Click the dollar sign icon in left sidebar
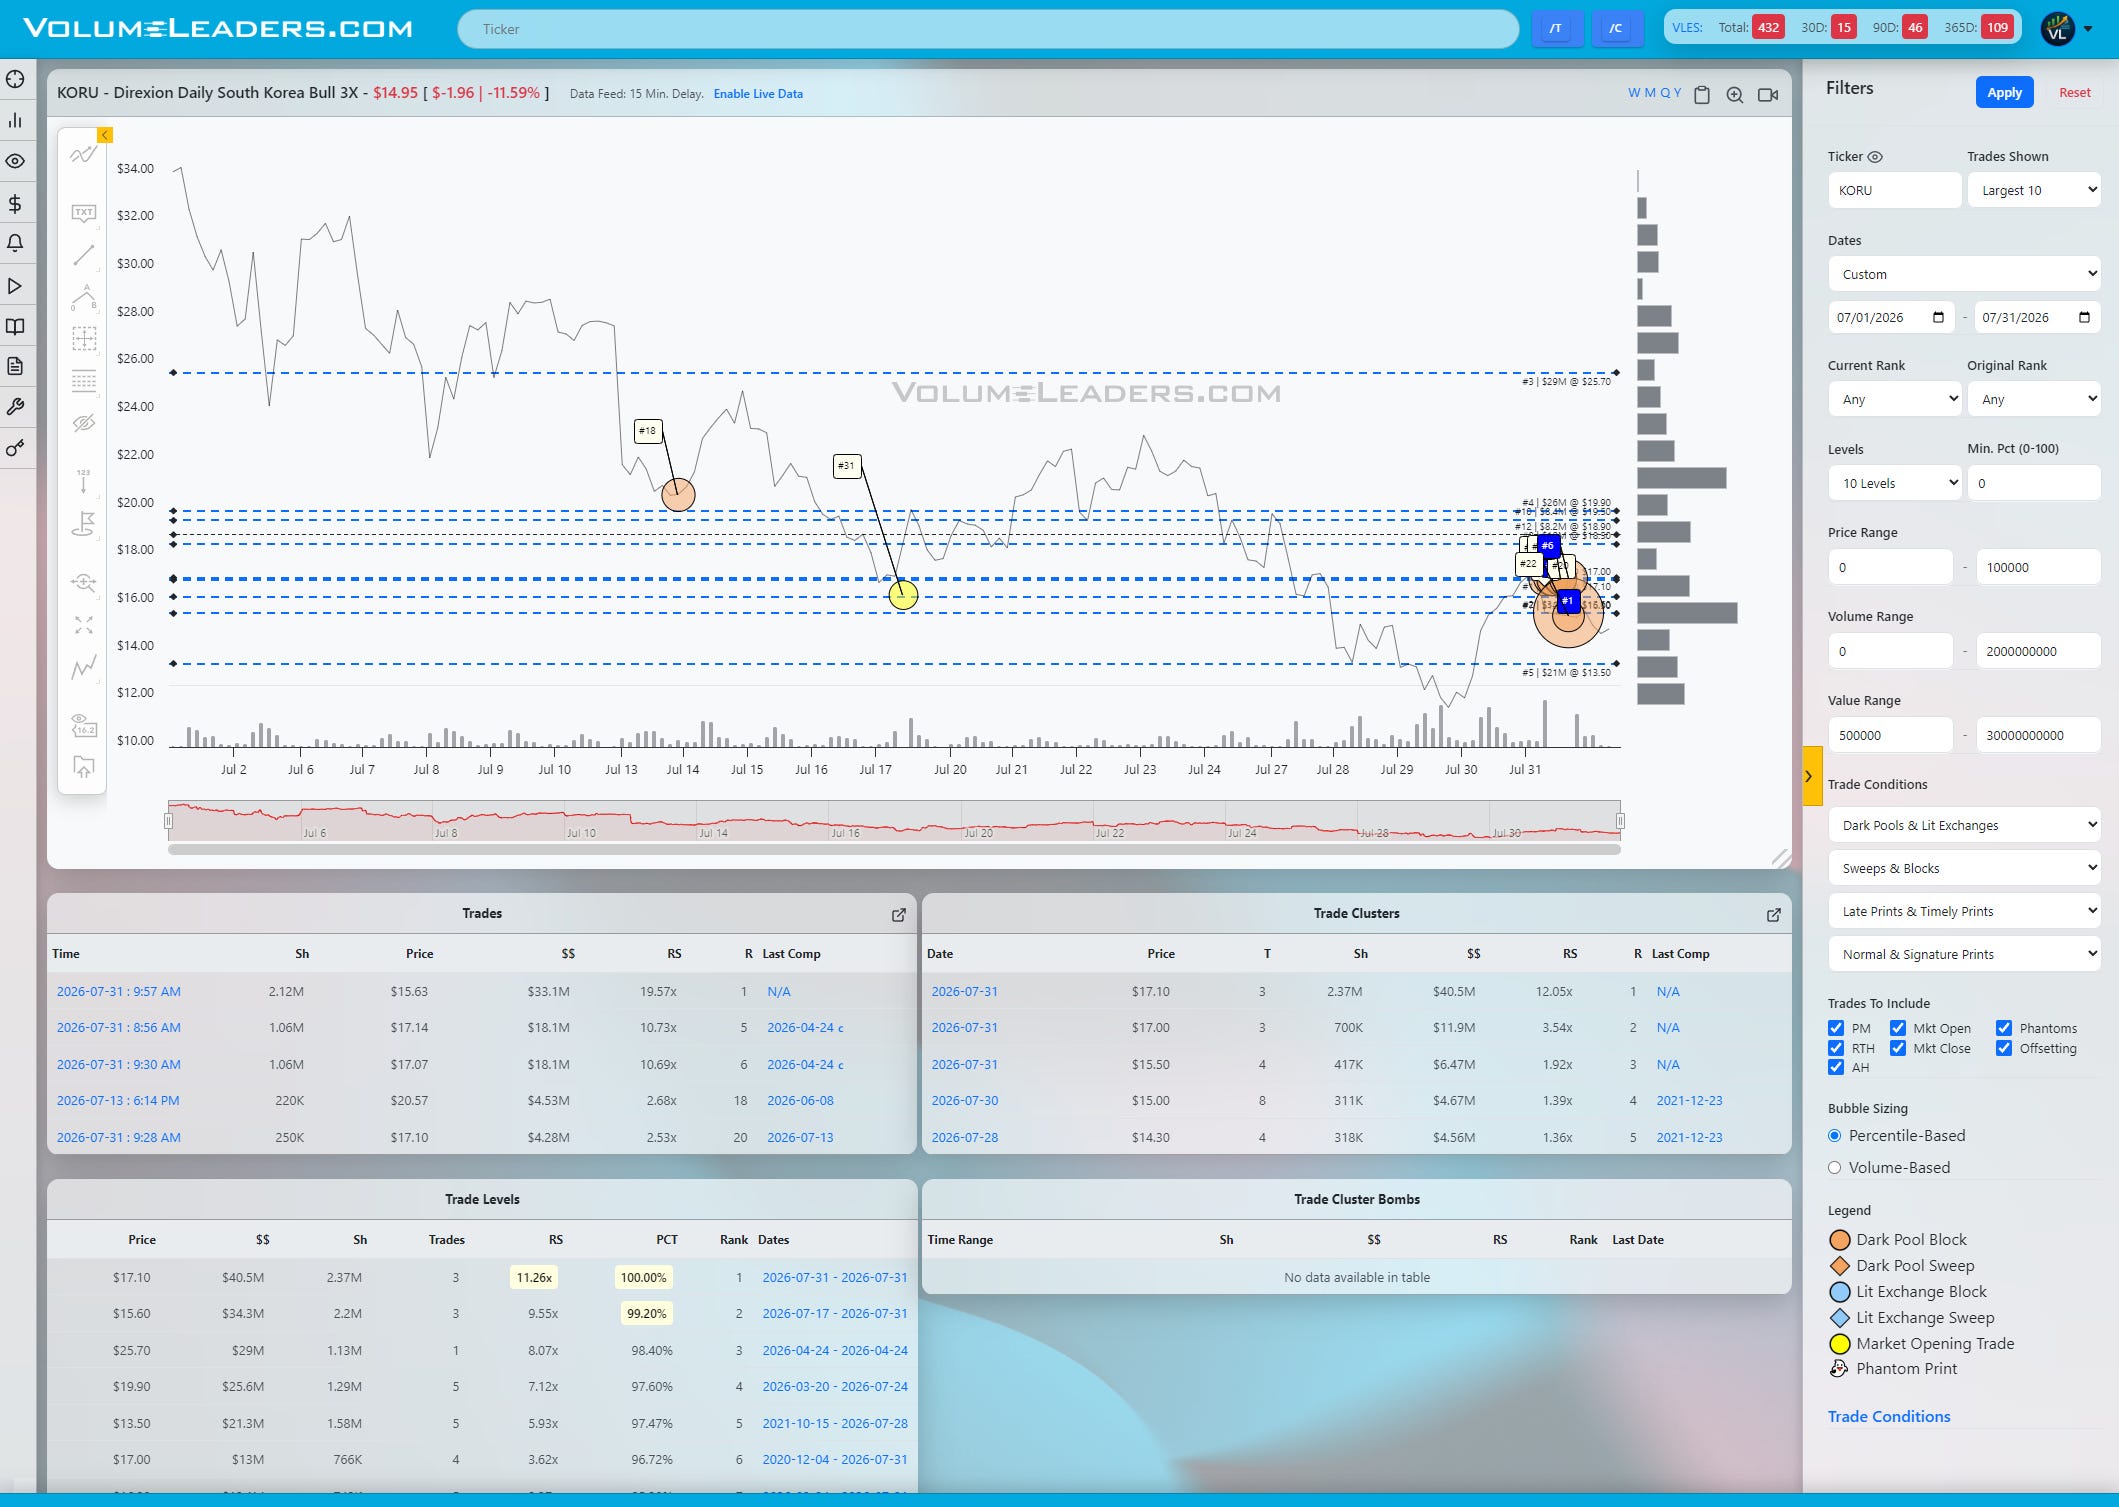Viewport: 2119px width, 1507px height. [15, 203]
